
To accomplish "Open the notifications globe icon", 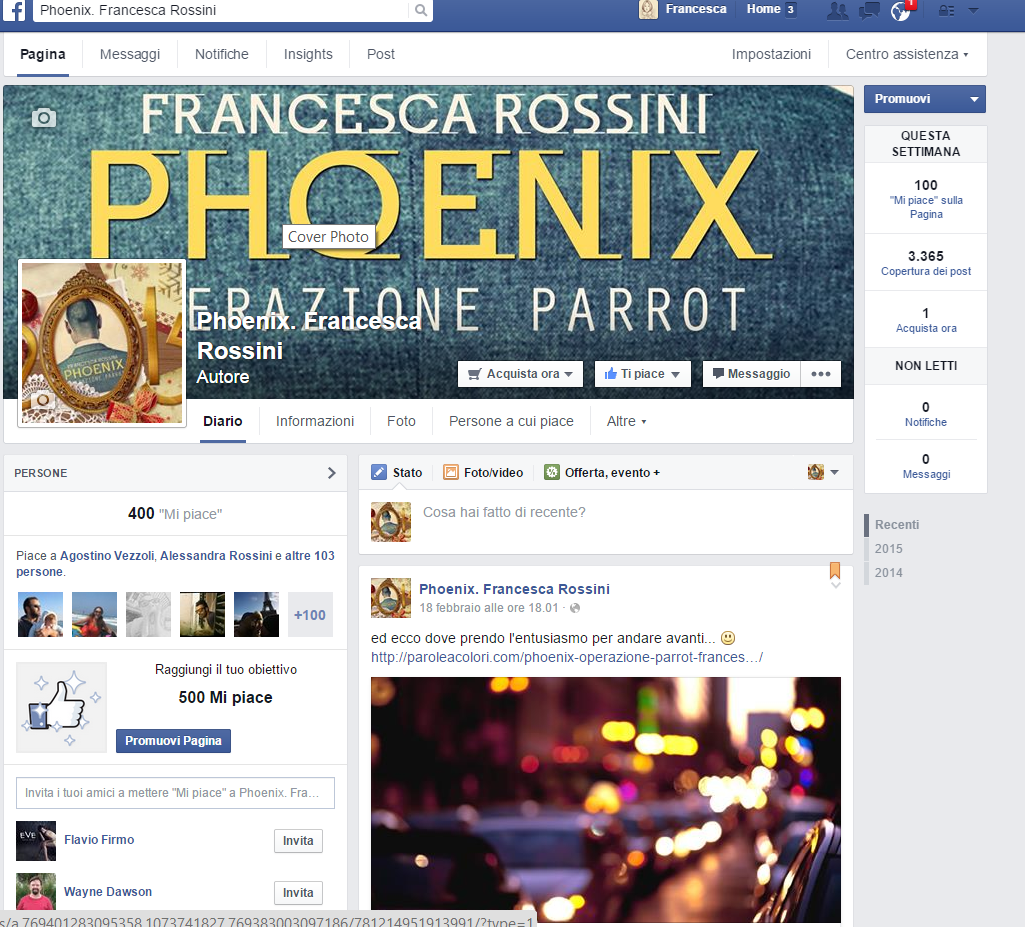I will pos(900,11).
